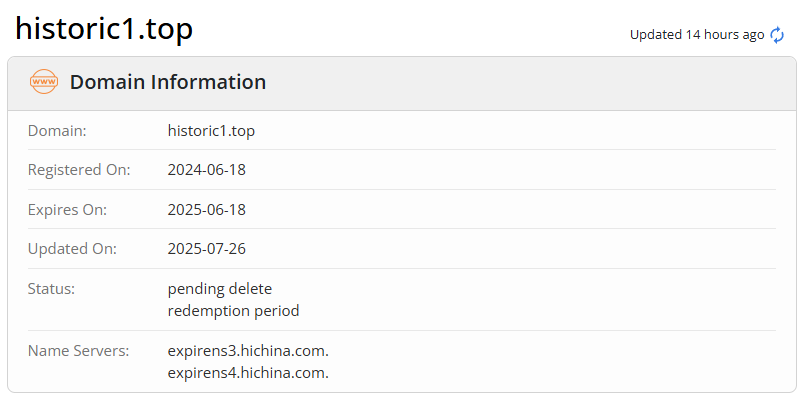The height and width of the screenshot is (403, 802).
Task: Click the 'Expires On:' label
Action: pos(67,210)
